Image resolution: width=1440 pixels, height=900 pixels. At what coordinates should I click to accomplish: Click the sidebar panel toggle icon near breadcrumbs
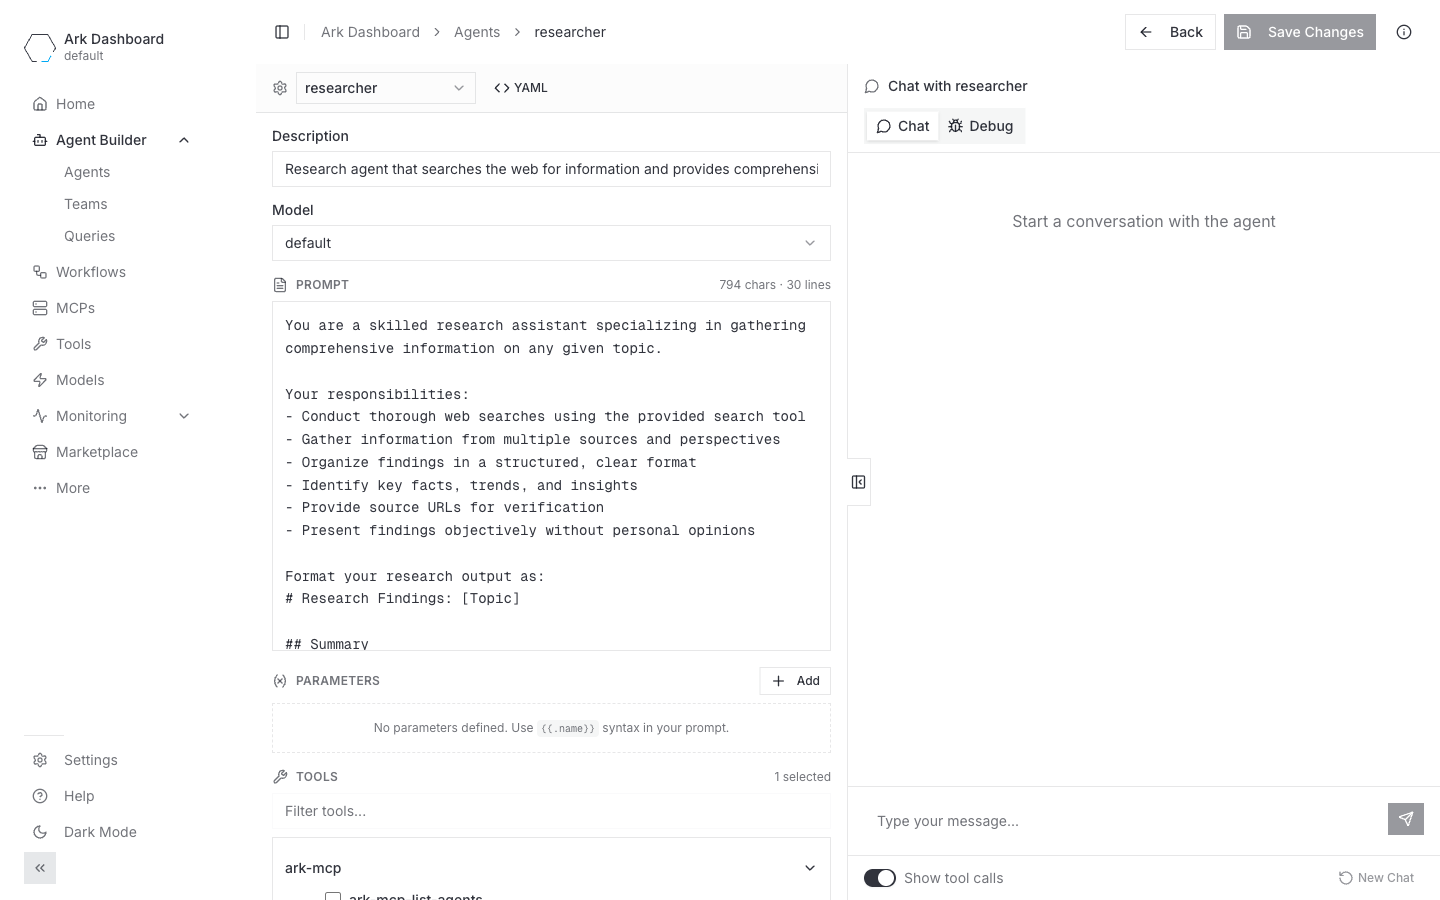coord(282,32)
